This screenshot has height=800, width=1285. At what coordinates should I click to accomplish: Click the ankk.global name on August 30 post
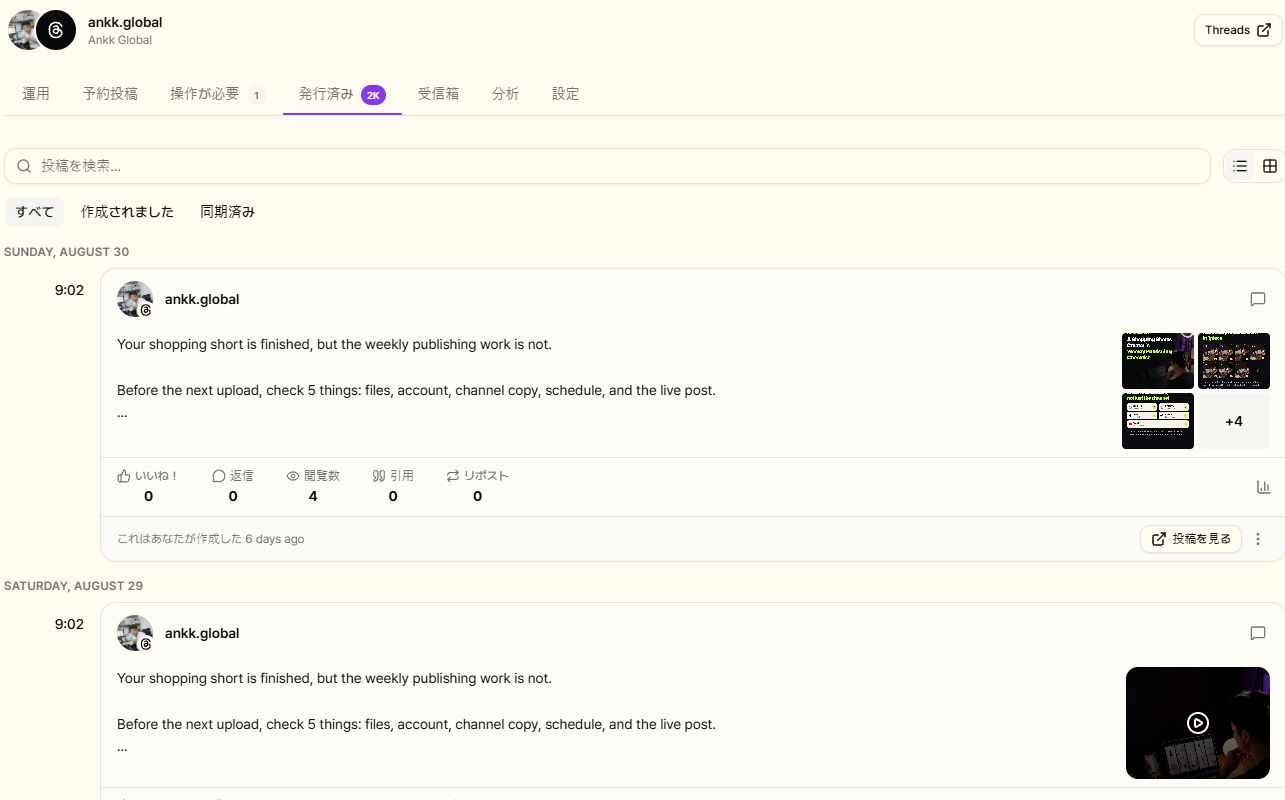click(202, 299)
